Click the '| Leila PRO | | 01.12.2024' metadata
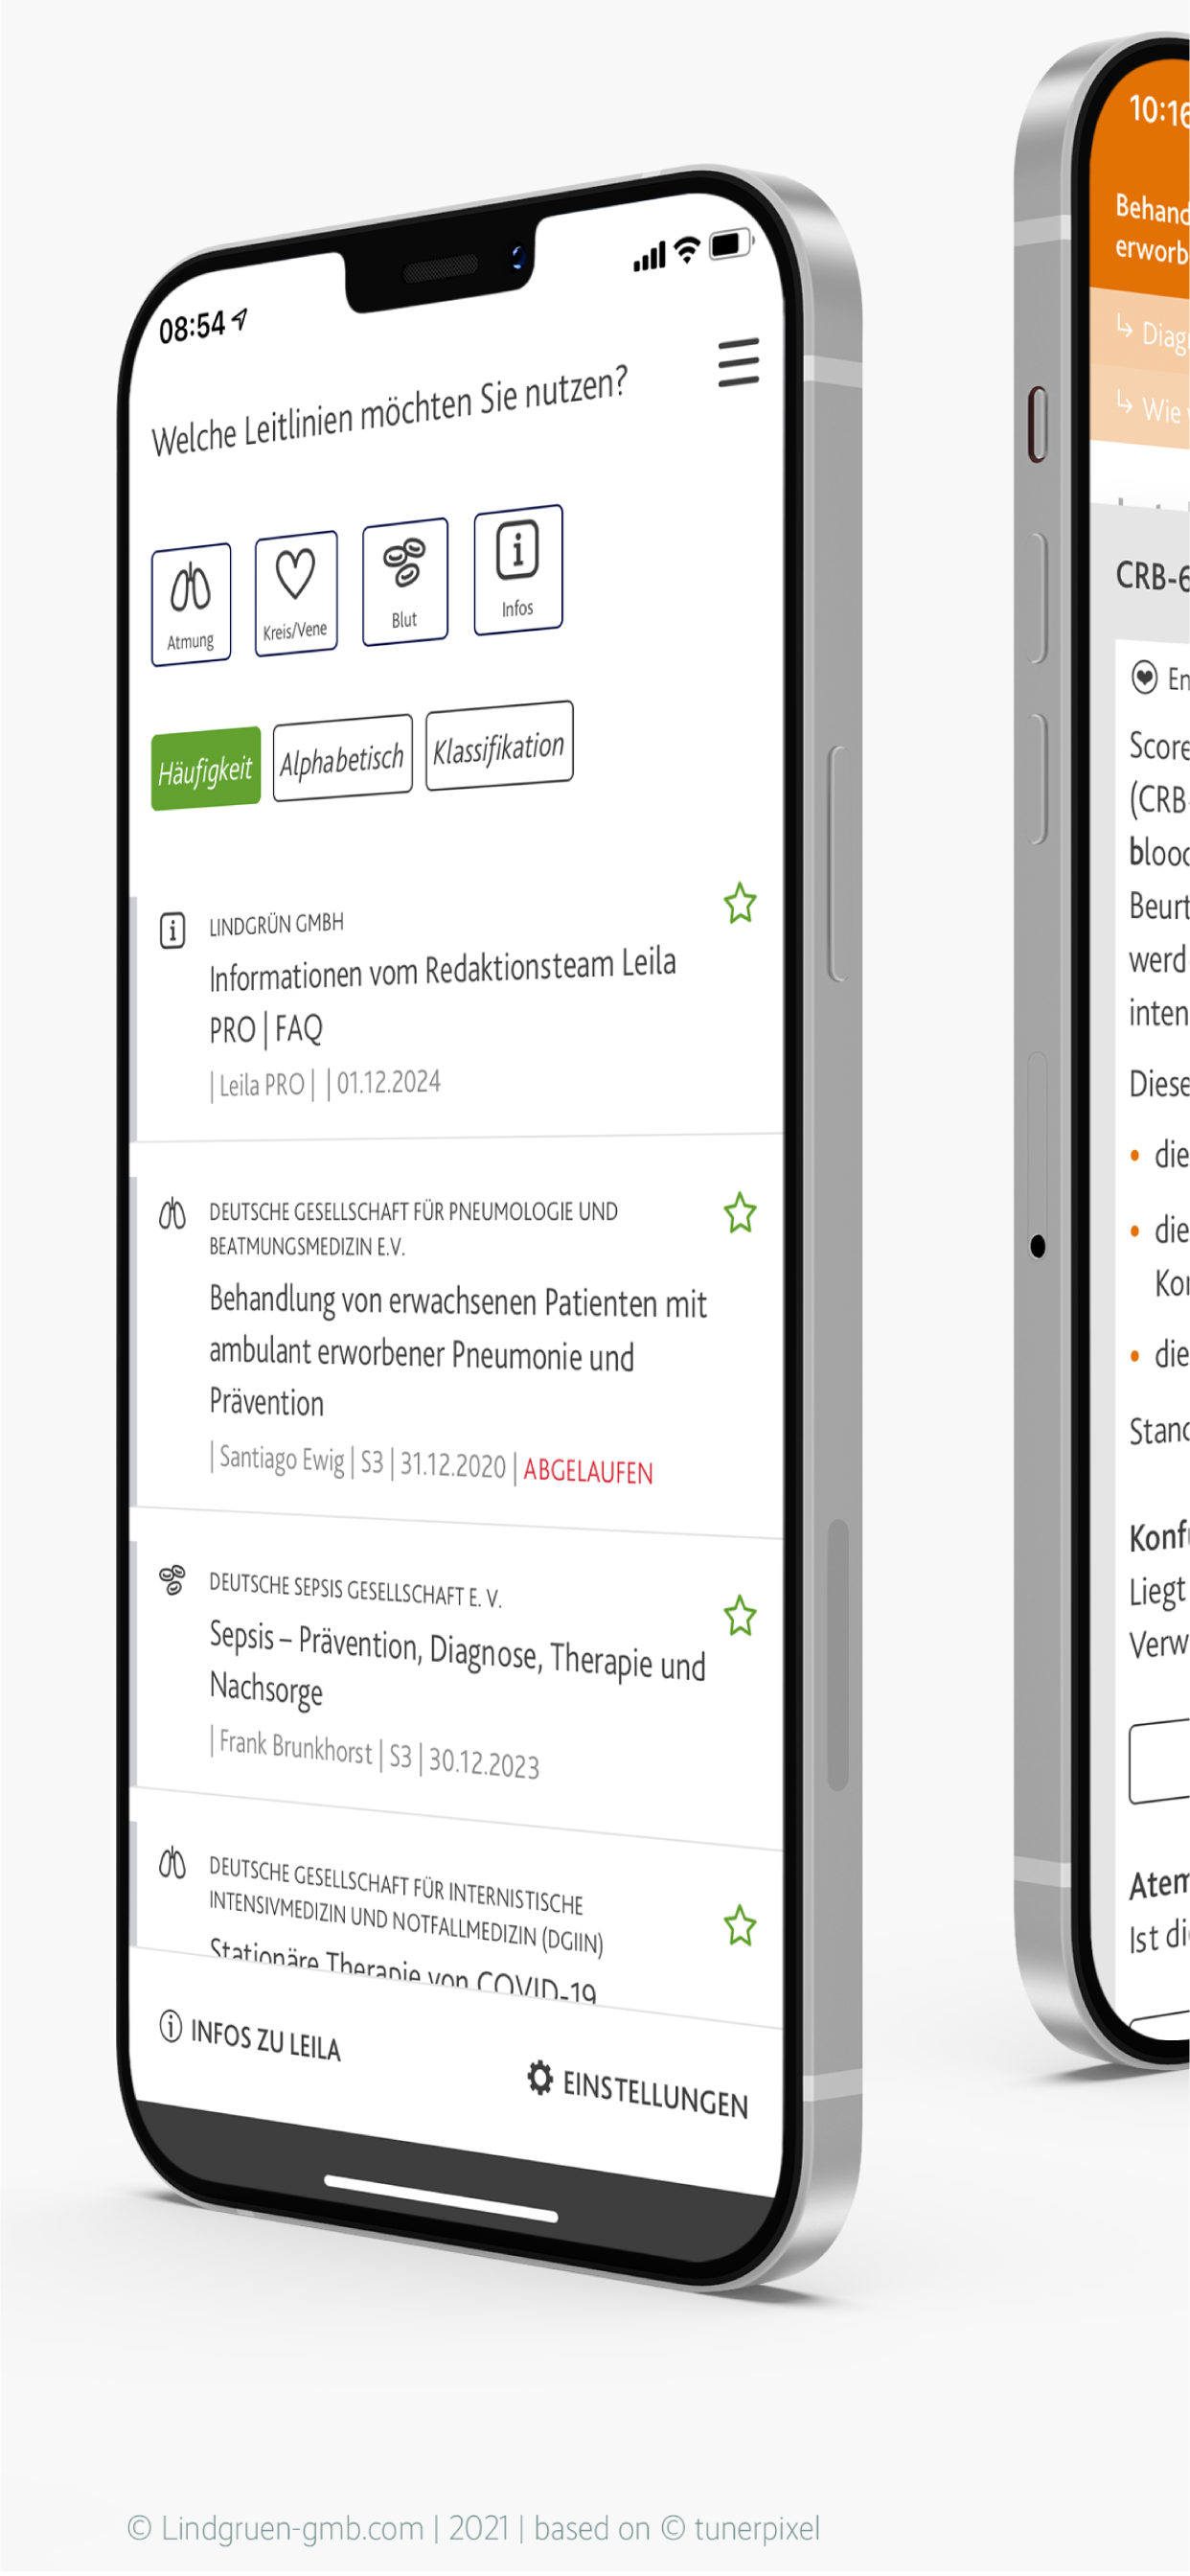Viewport: 1190px width, 2576px height. pos(325,1084)
